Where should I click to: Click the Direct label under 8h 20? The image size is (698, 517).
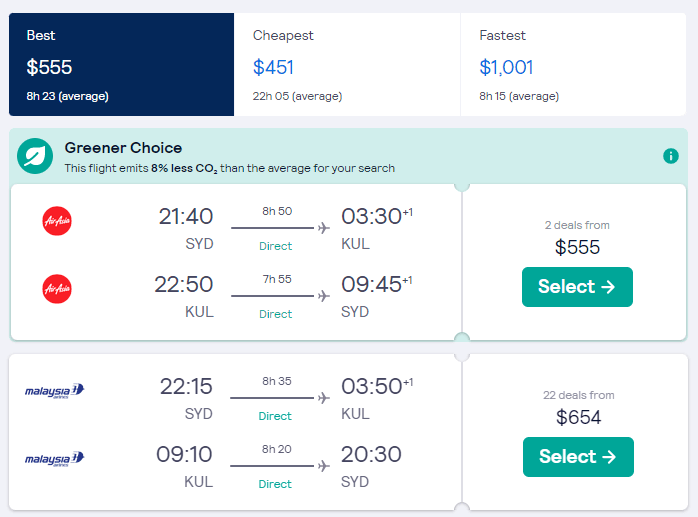point(276,484)
